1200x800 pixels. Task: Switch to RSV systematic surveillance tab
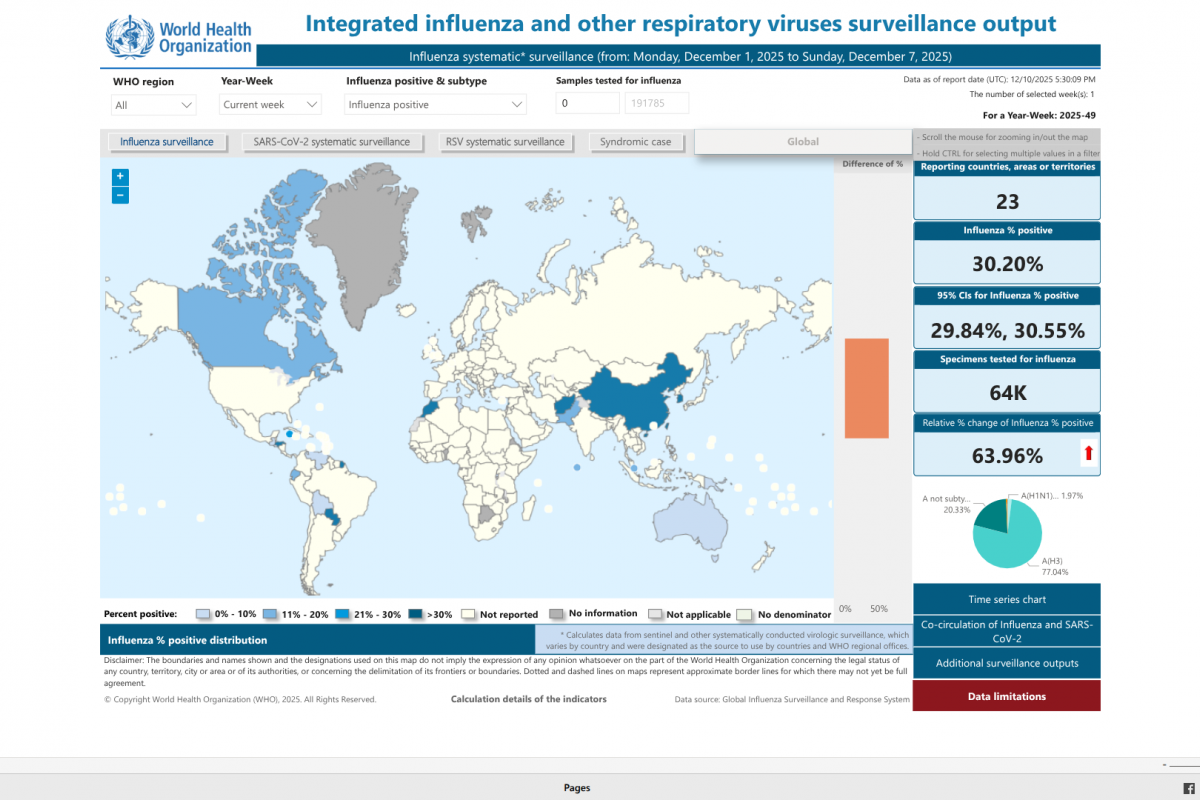point(506,142)
